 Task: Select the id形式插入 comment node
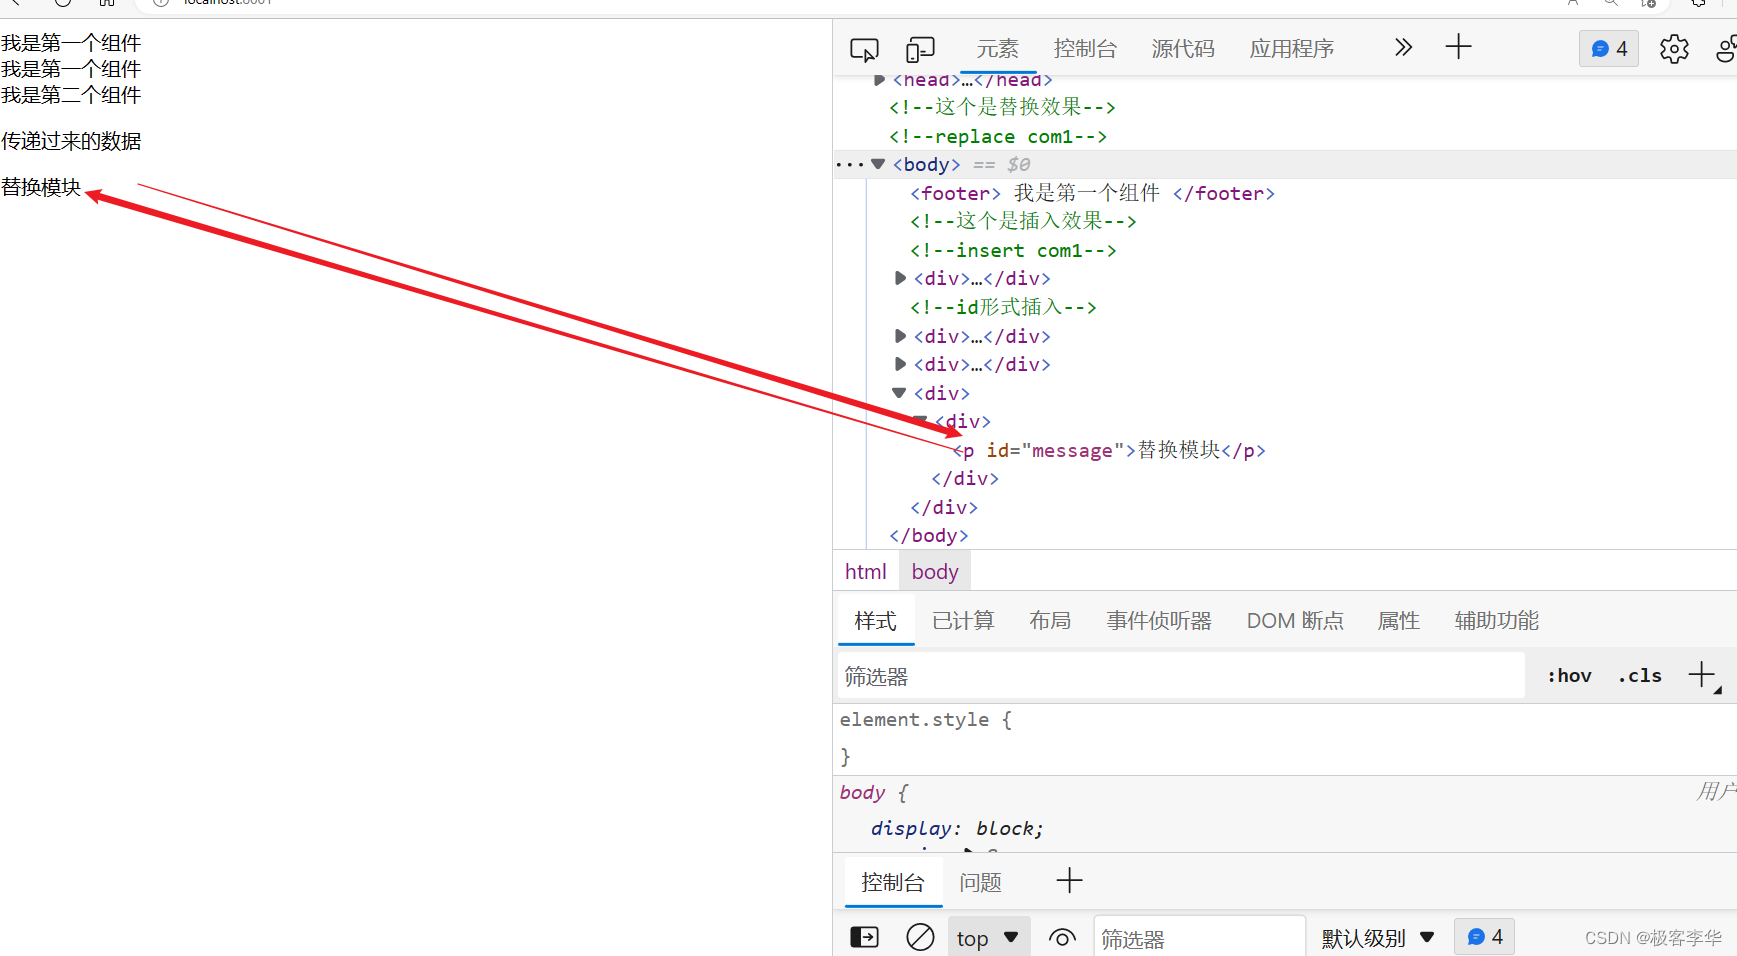(x=1003, y=307)
